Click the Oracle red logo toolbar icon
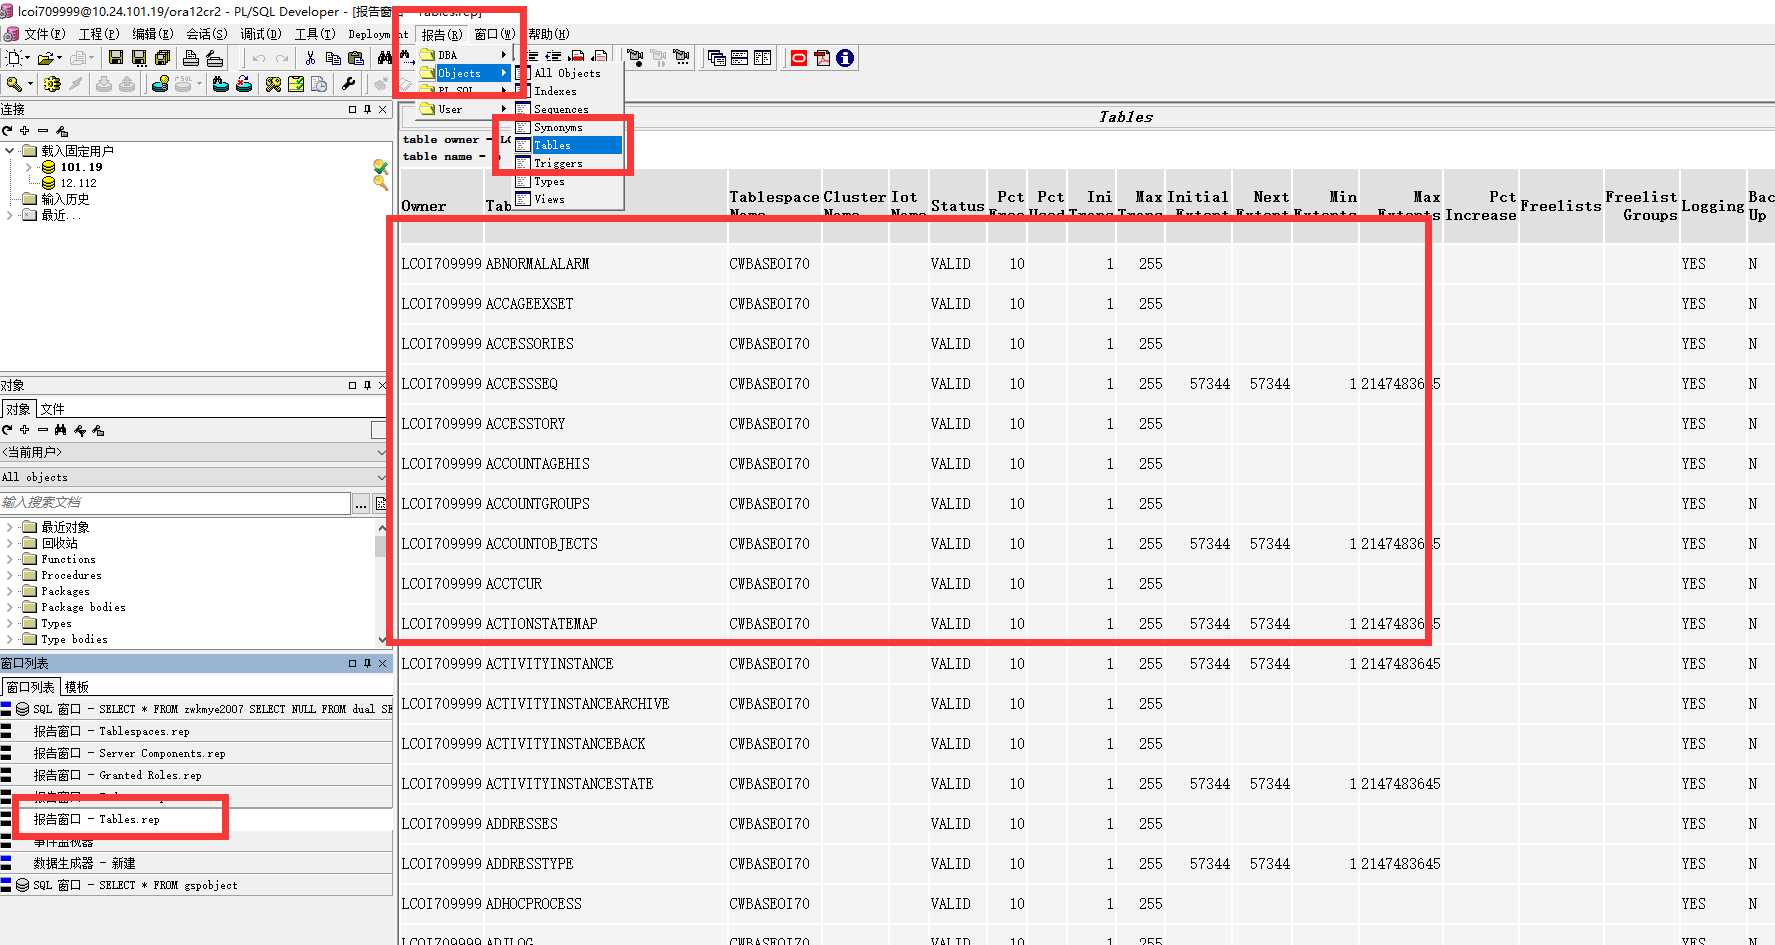This screenshot has height=945, width=1775. [x=799, y=58]
